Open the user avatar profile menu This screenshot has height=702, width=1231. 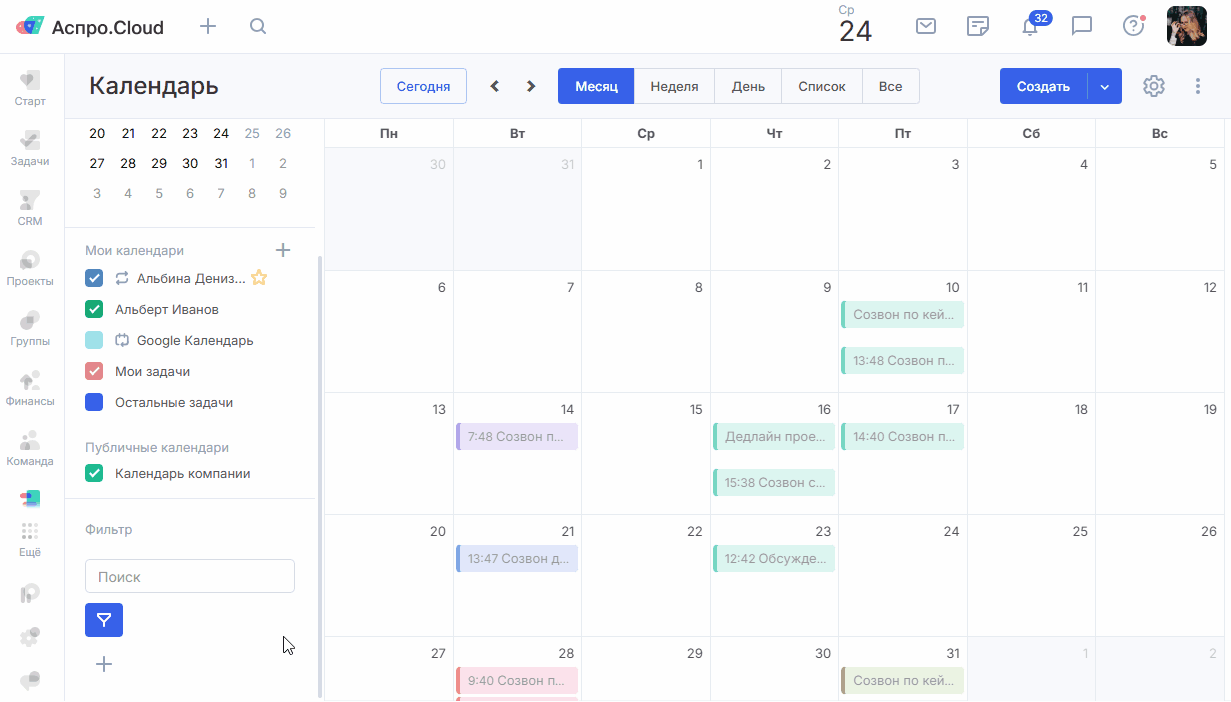click(1187, 26)
